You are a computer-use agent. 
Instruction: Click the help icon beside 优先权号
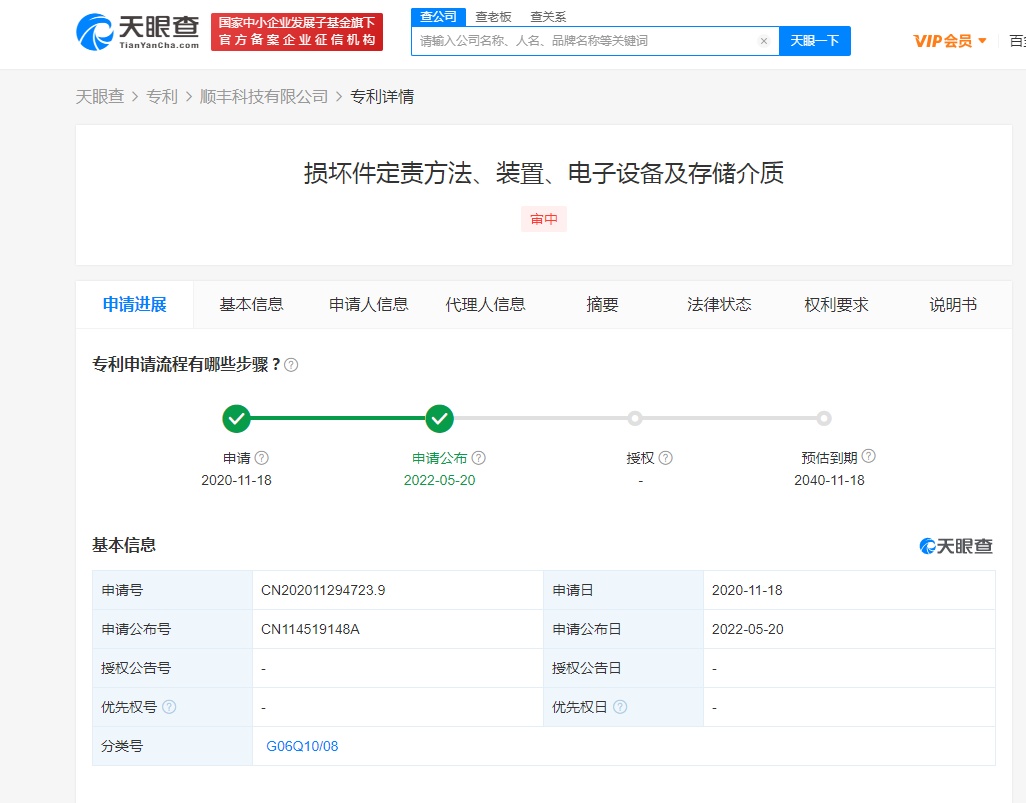click(169, 707)
